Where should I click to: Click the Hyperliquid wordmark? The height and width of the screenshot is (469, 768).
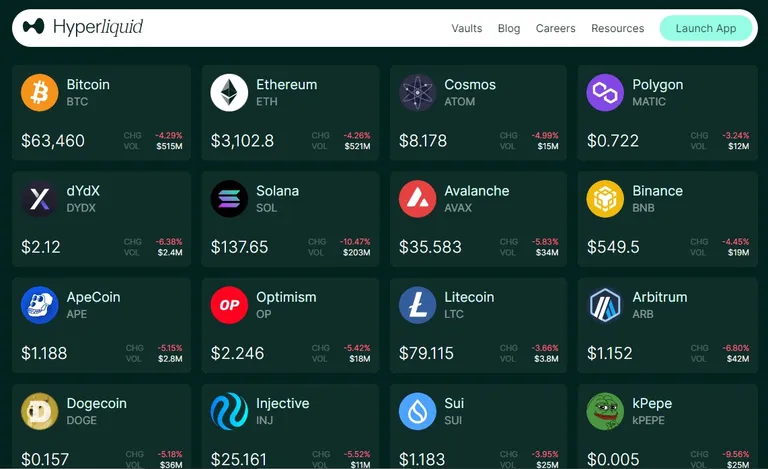[x=98, y=27]
